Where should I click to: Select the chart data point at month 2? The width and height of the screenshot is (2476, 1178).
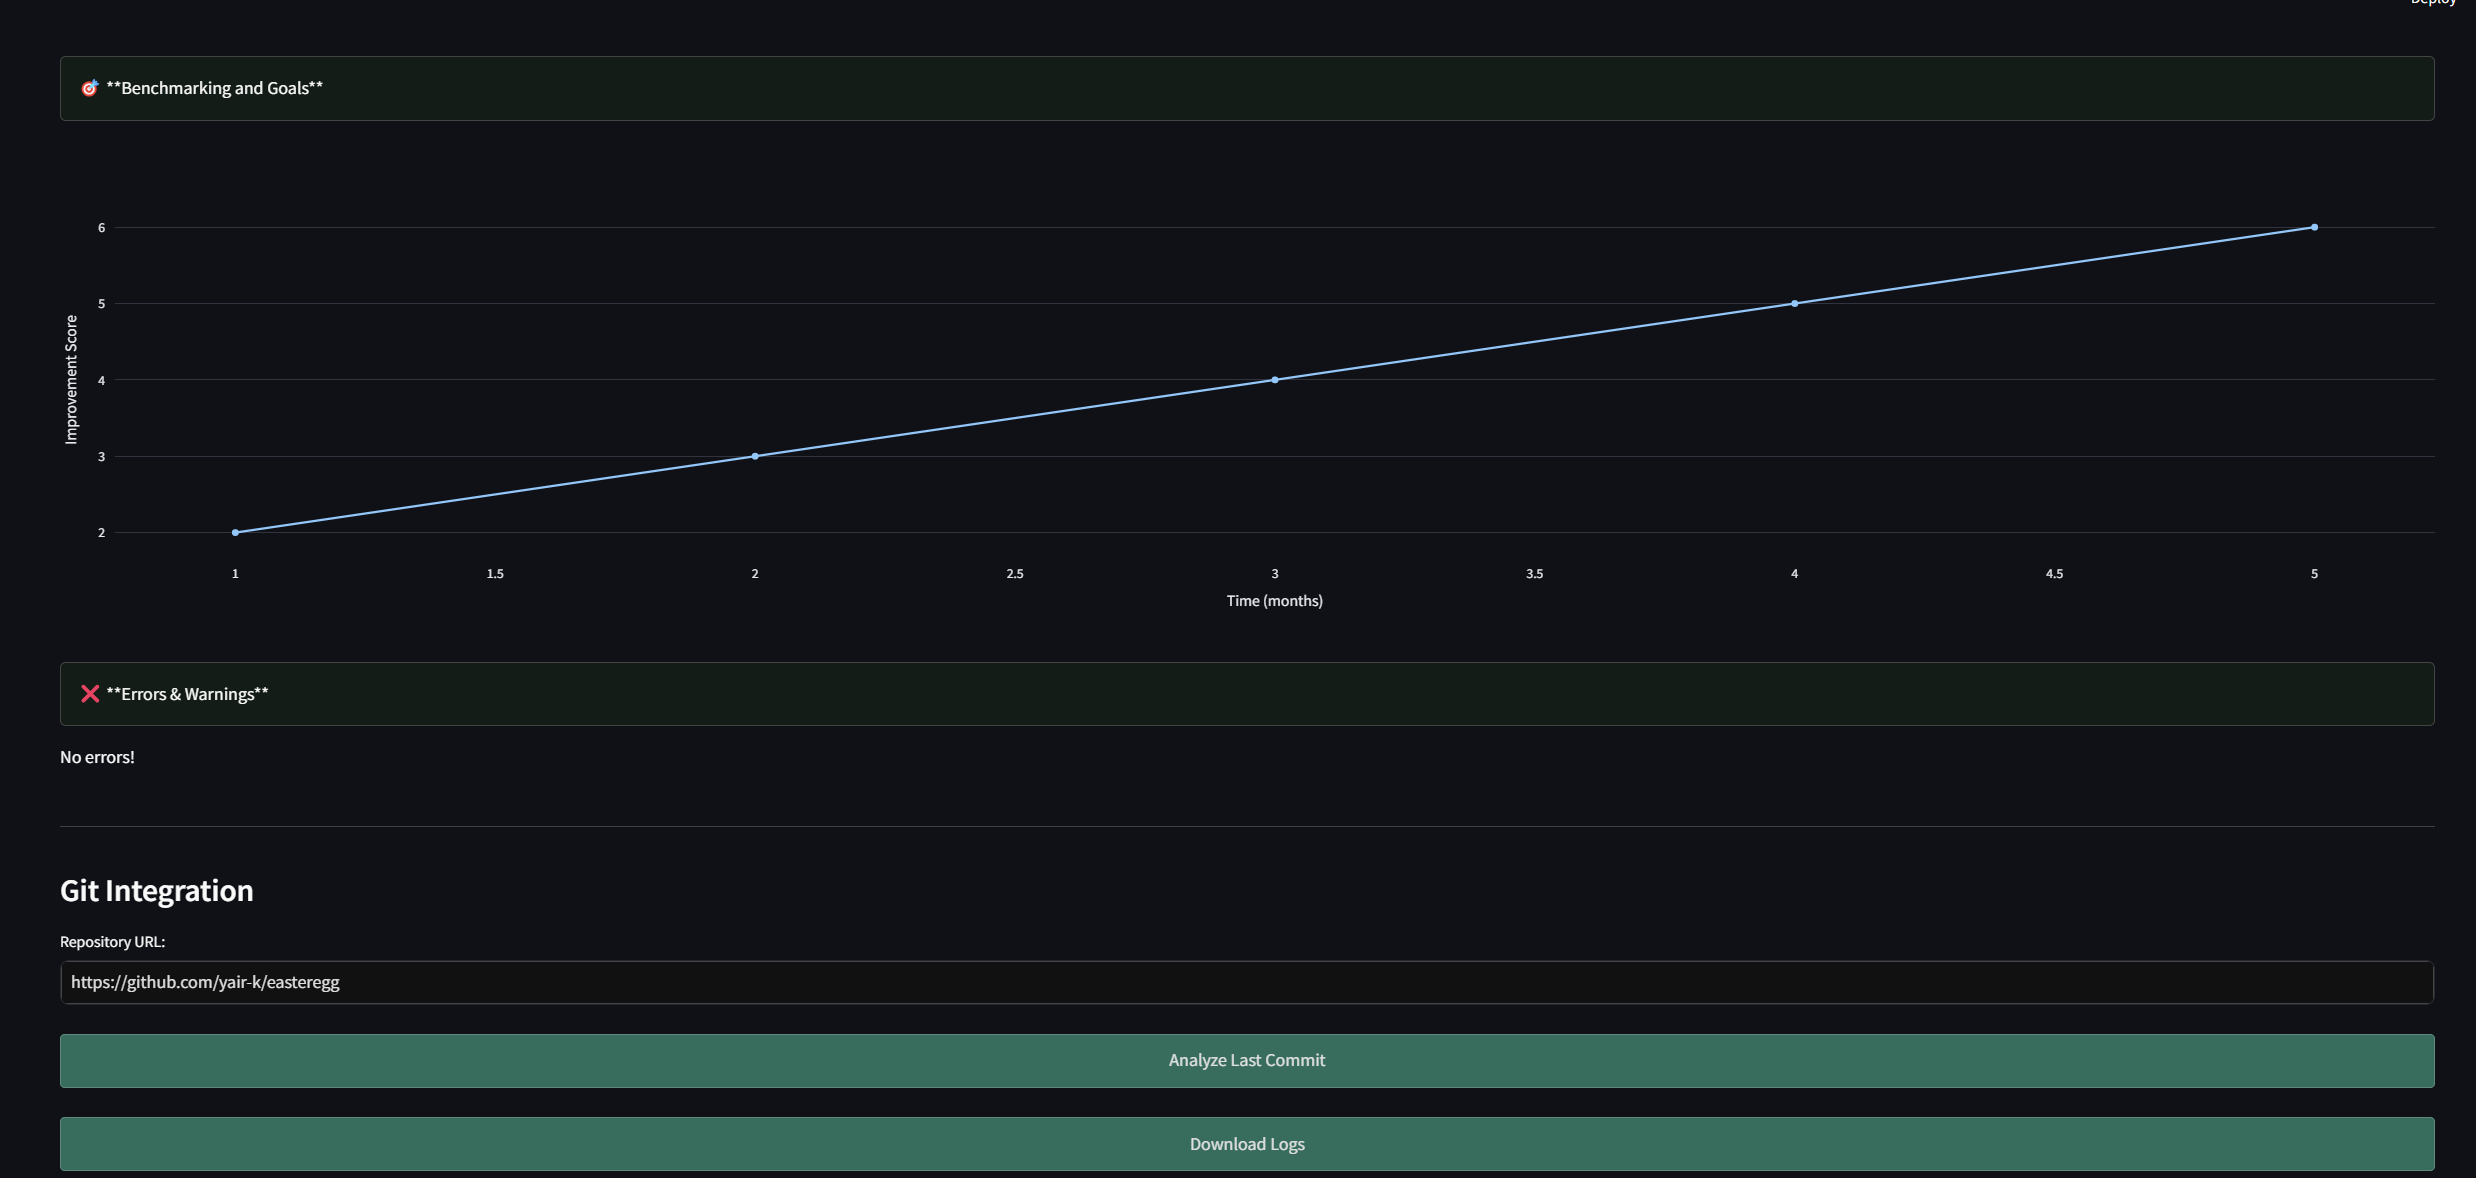click(755, 456)
